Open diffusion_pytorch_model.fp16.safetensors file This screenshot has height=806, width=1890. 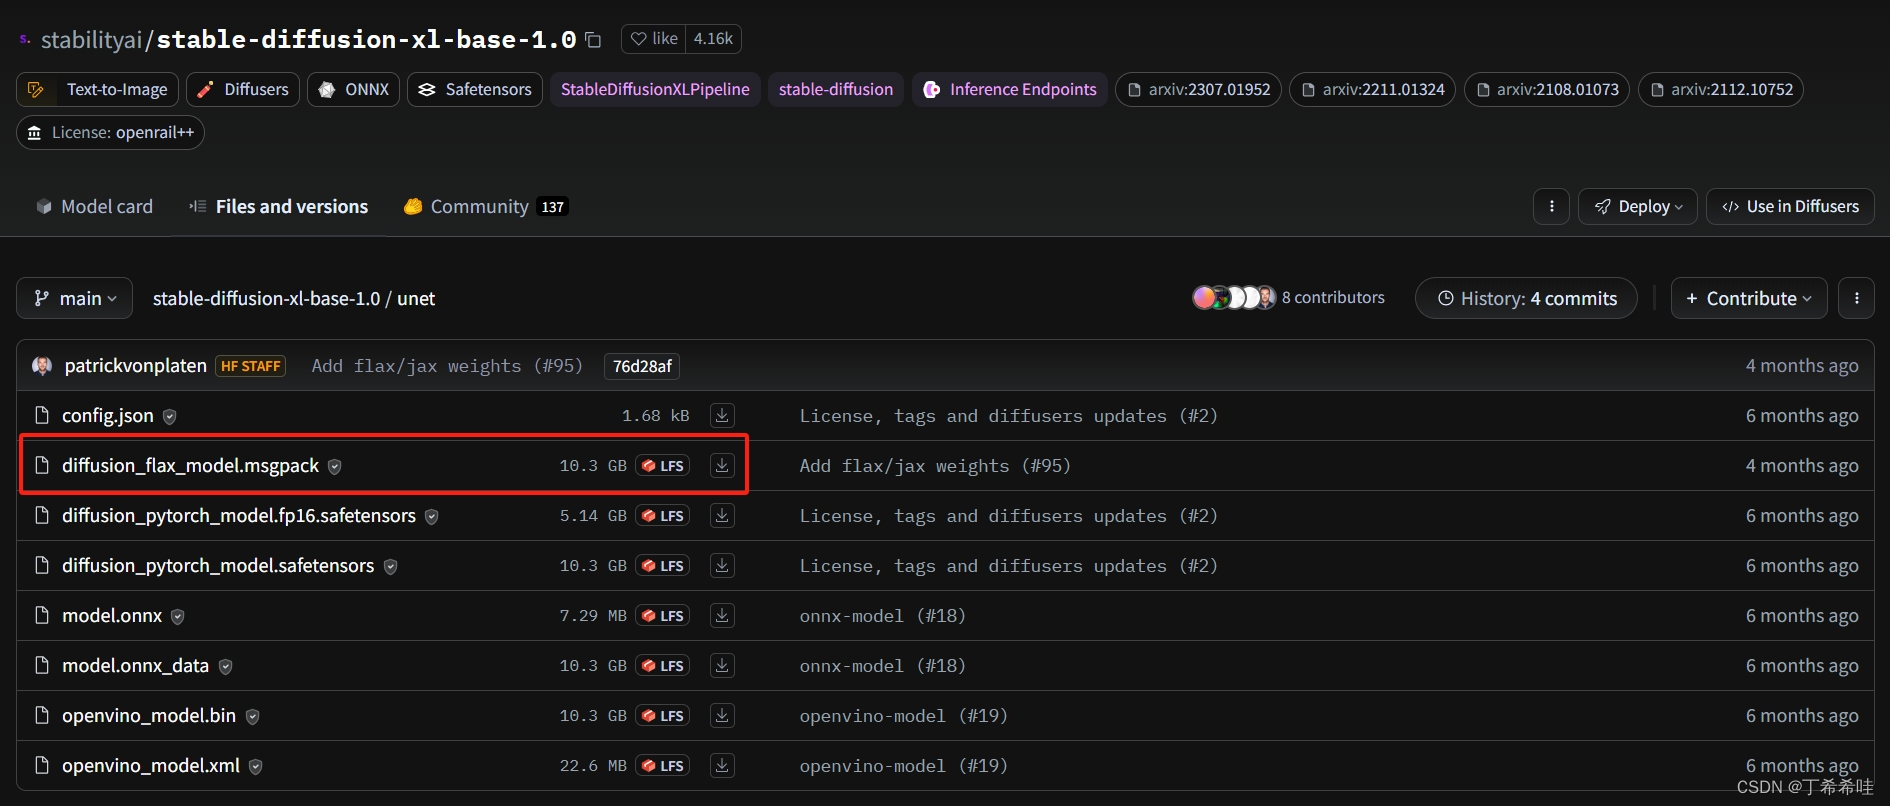(239, 515)
